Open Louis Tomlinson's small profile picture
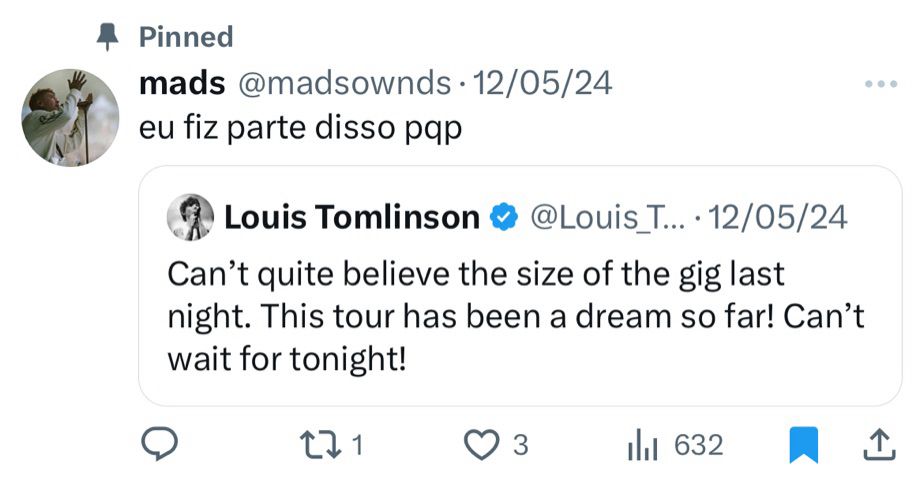Image resolution: width=924 pixels, height=503 pixels. (x=189, y=217)
